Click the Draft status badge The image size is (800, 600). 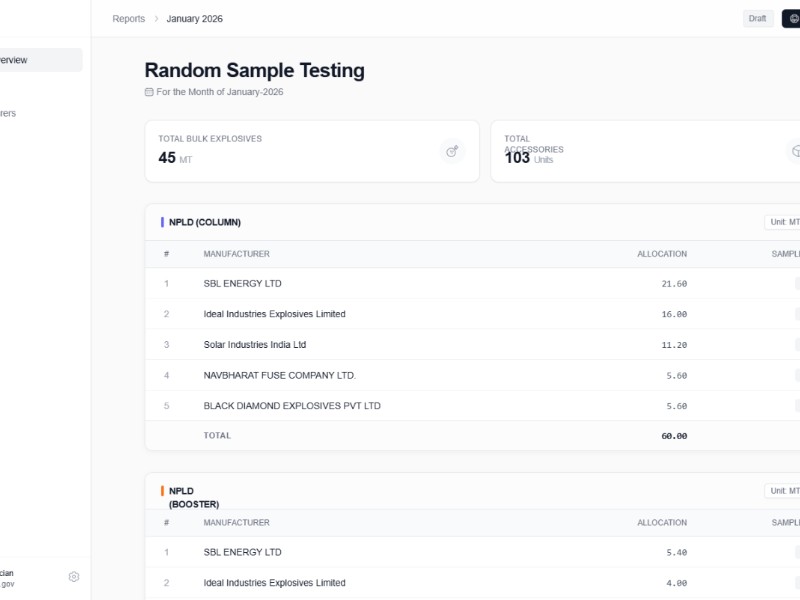[758, 19]
